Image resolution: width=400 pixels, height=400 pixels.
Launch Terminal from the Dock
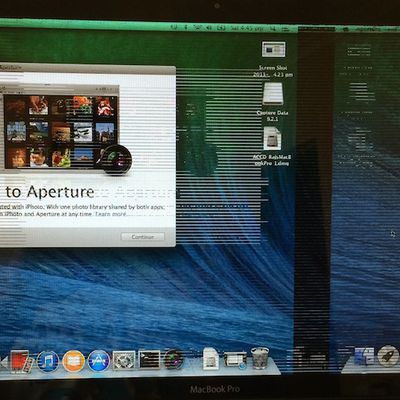(x=149, y=360)
